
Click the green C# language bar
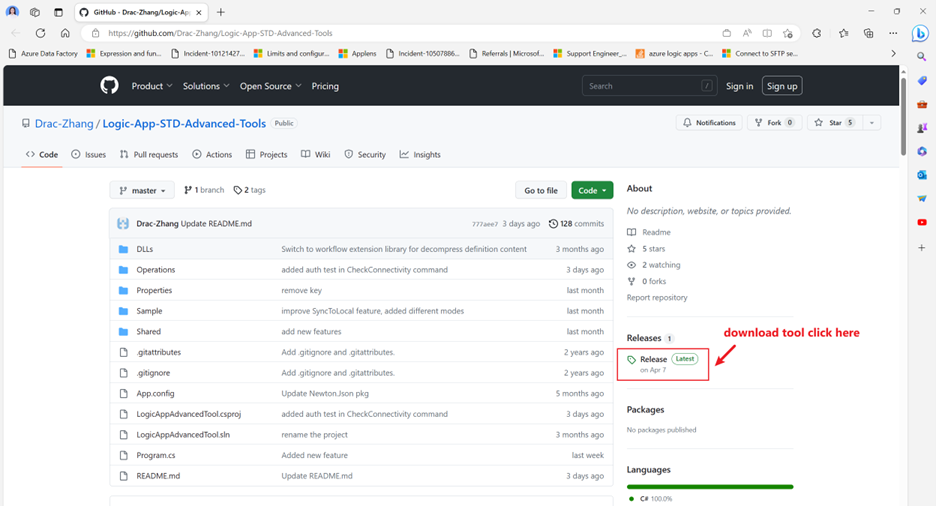[710, 487]
